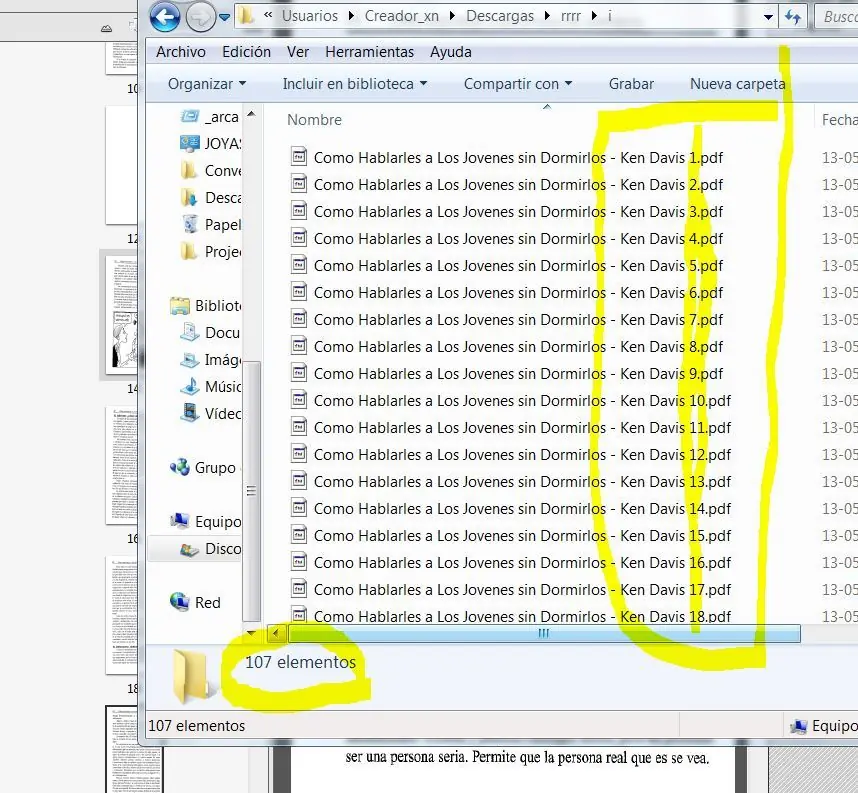Open Incluir en biblioteca dropdown

355,84
